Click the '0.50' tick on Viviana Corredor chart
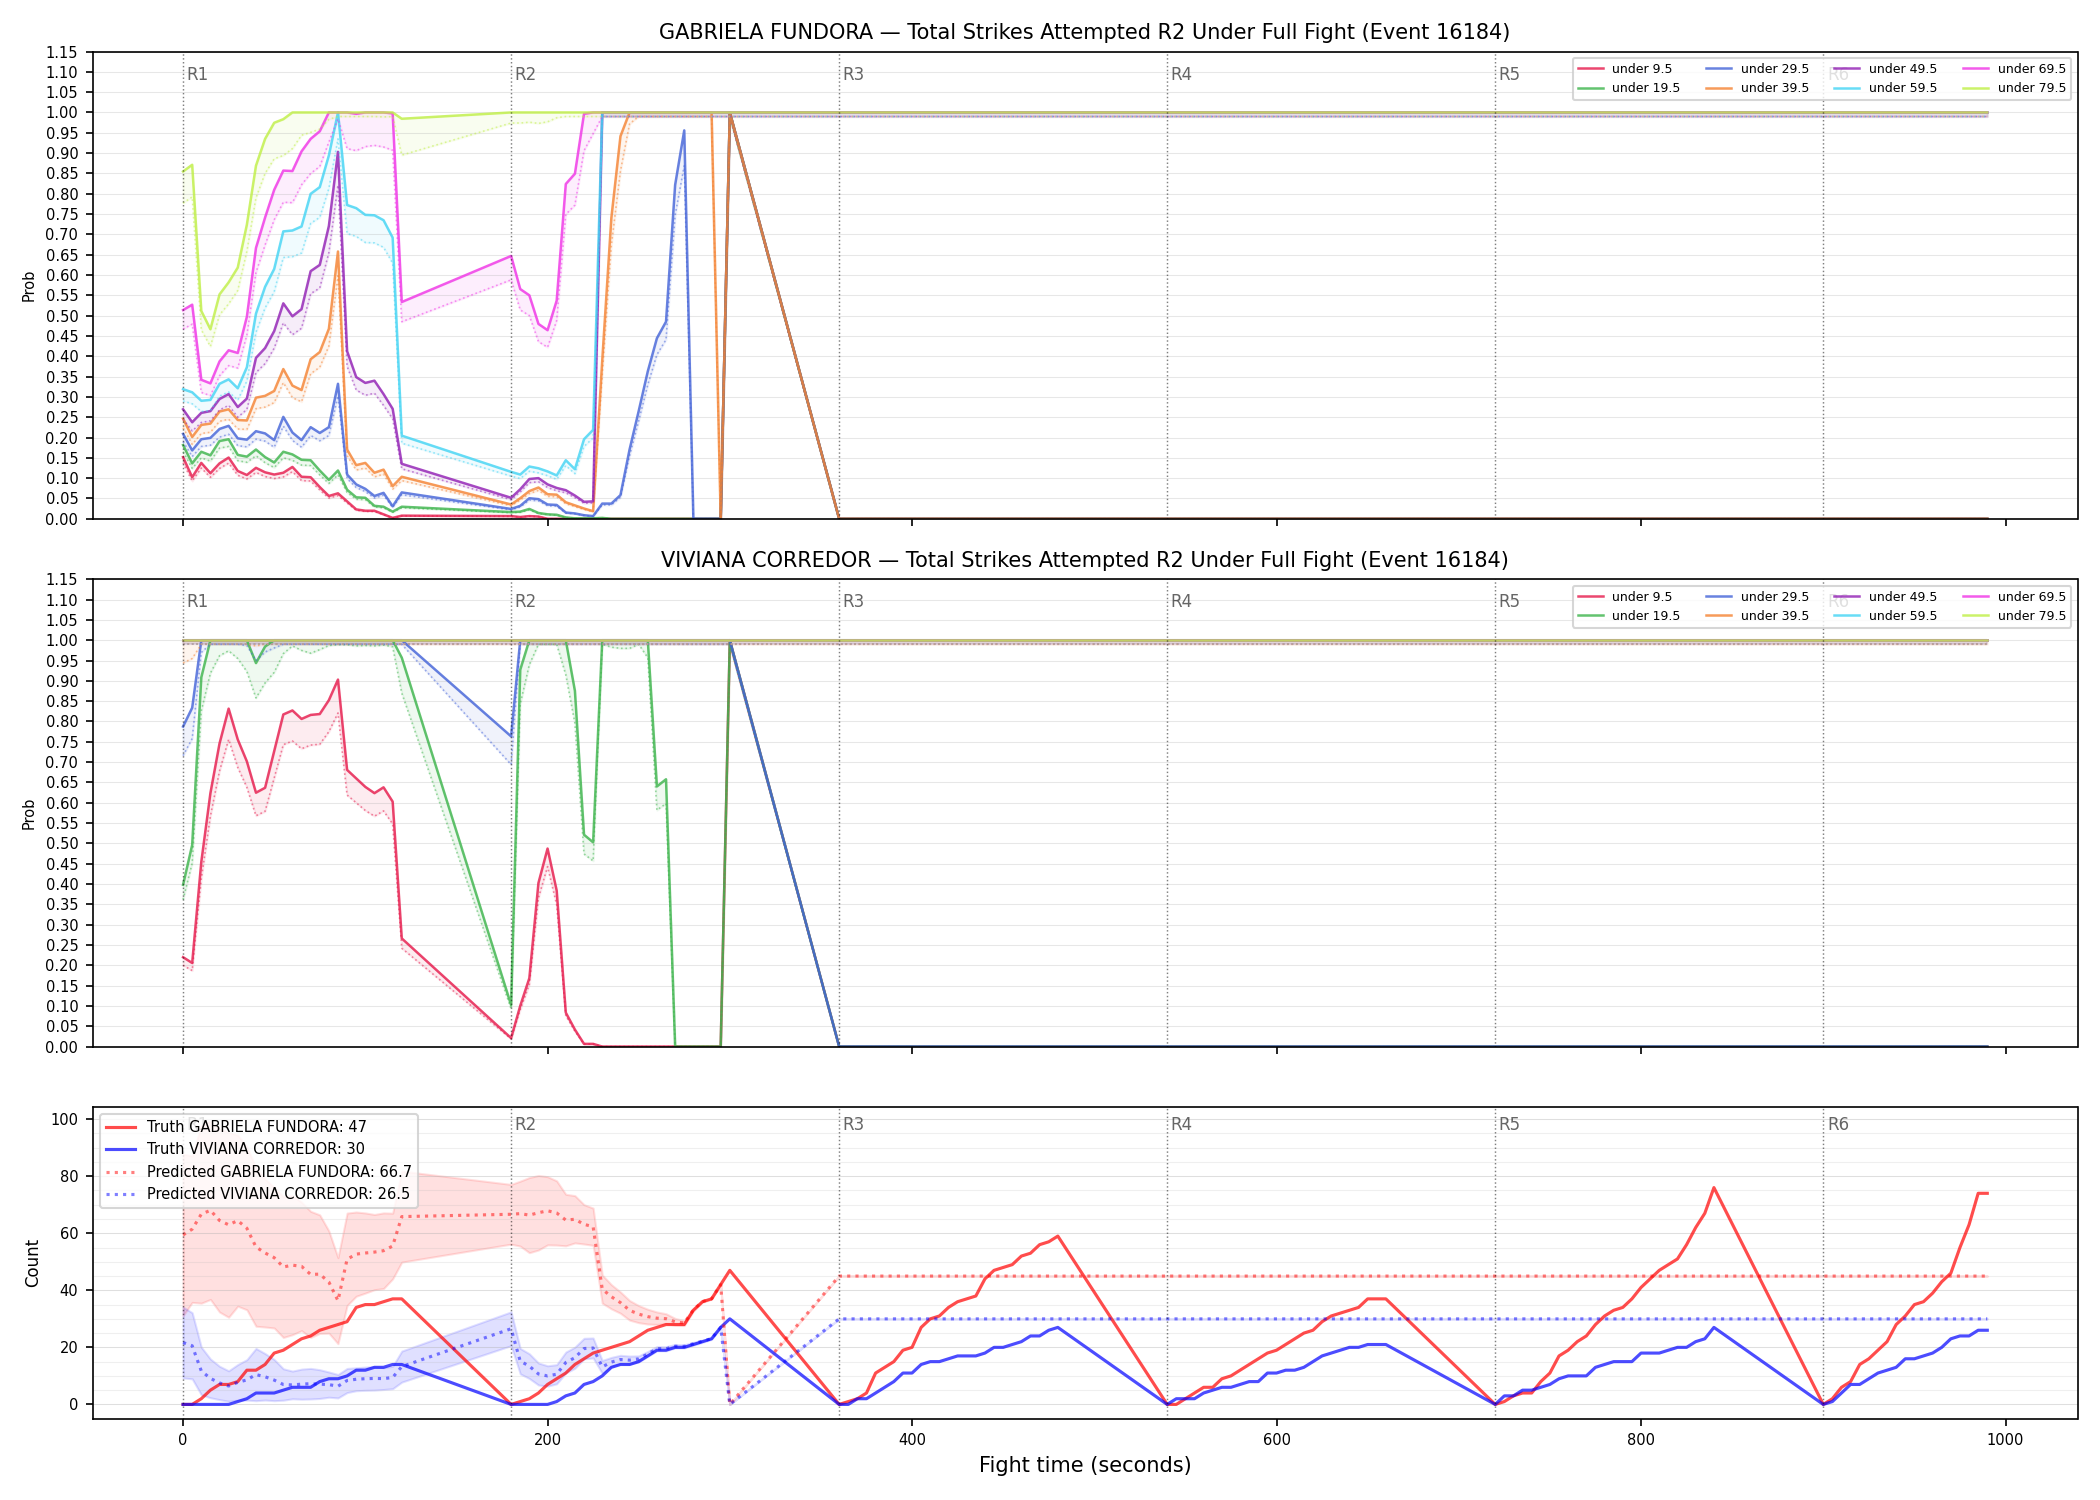This screenshot has height=1500, width=2100. point(61,844)
